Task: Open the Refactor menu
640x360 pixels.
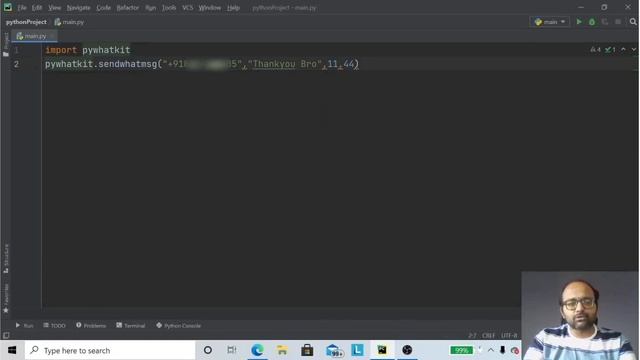Action: (128, 8)
